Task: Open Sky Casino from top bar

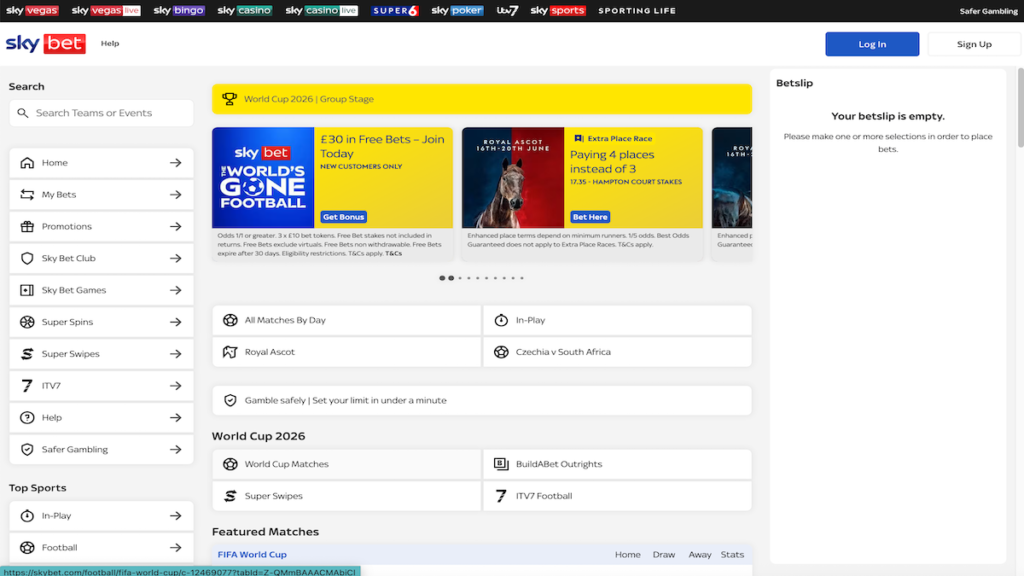Action: (x=244, y=10)
